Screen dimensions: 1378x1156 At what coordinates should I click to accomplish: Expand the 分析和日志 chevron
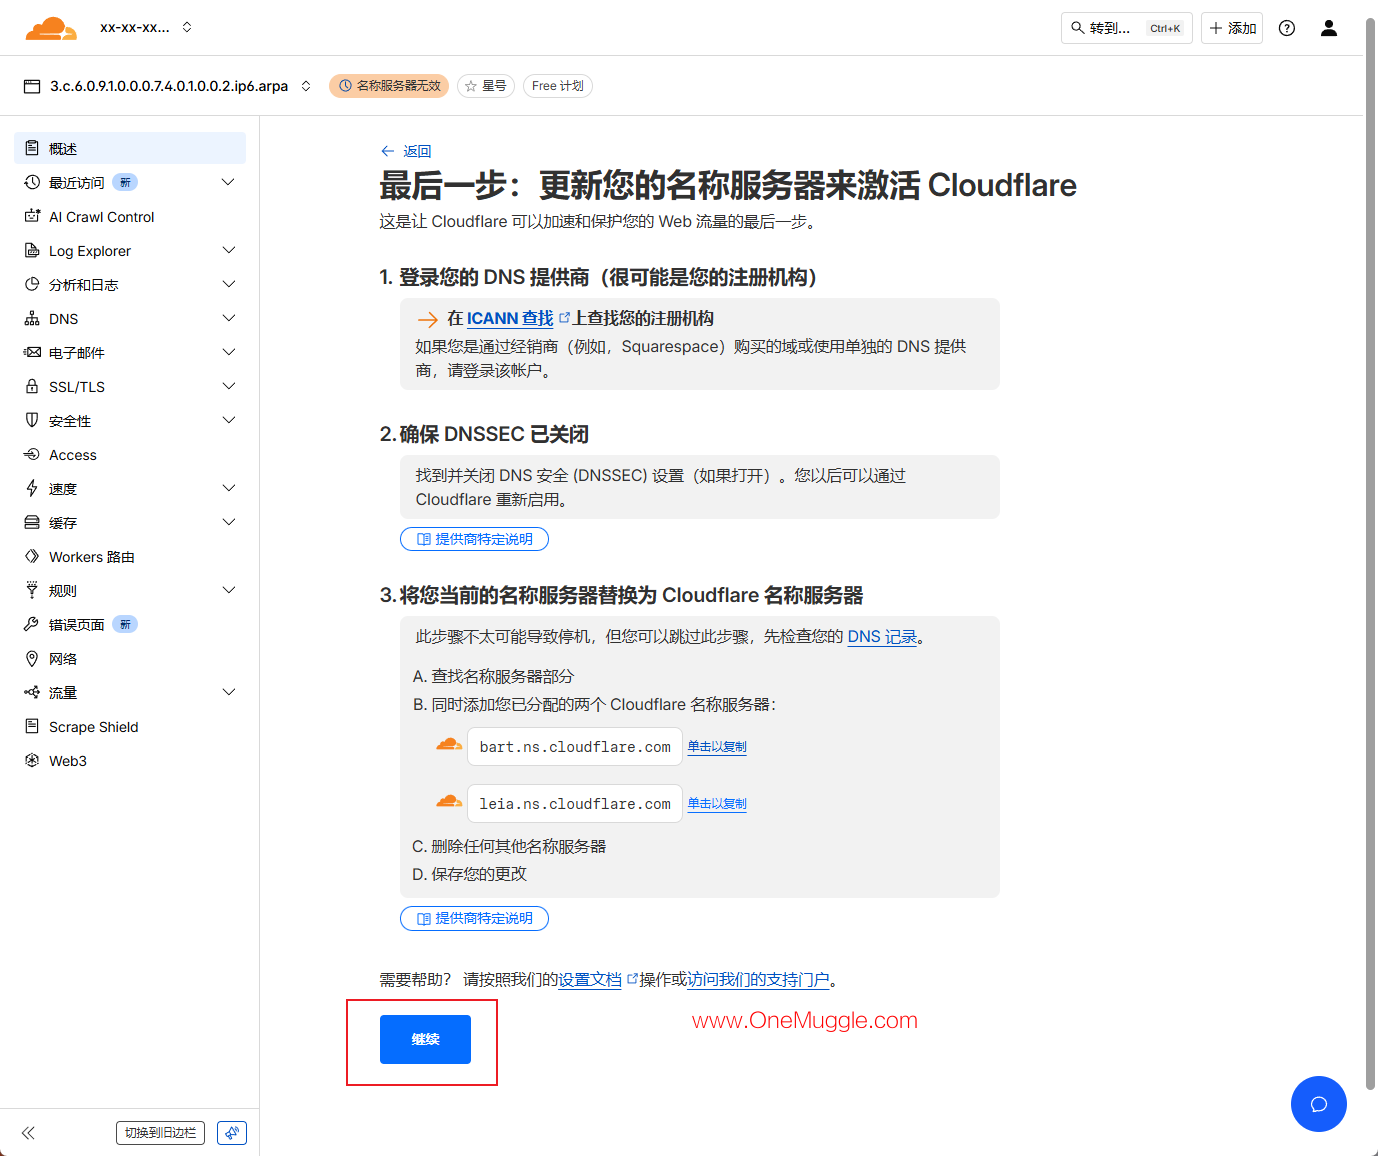(229, 284)
